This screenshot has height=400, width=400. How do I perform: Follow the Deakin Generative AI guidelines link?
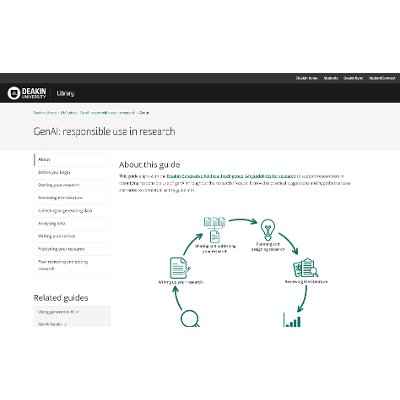(231, 176)
